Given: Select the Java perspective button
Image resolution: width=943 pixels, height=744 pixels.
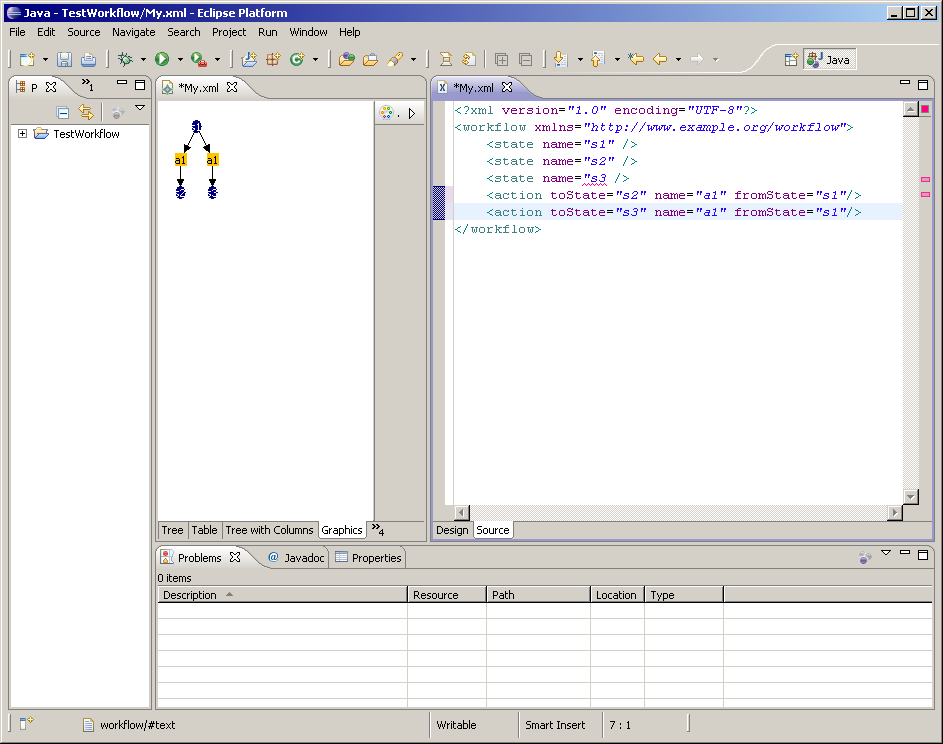Looking at the screenshot, I should [829, 60].
